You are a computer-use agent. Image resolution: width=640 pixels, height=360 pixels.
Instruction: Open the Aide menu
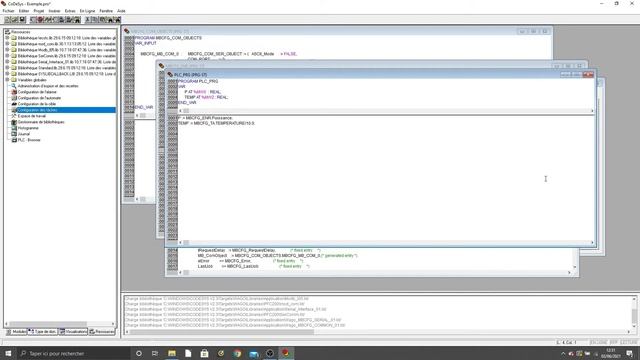[x=121, y=11]
